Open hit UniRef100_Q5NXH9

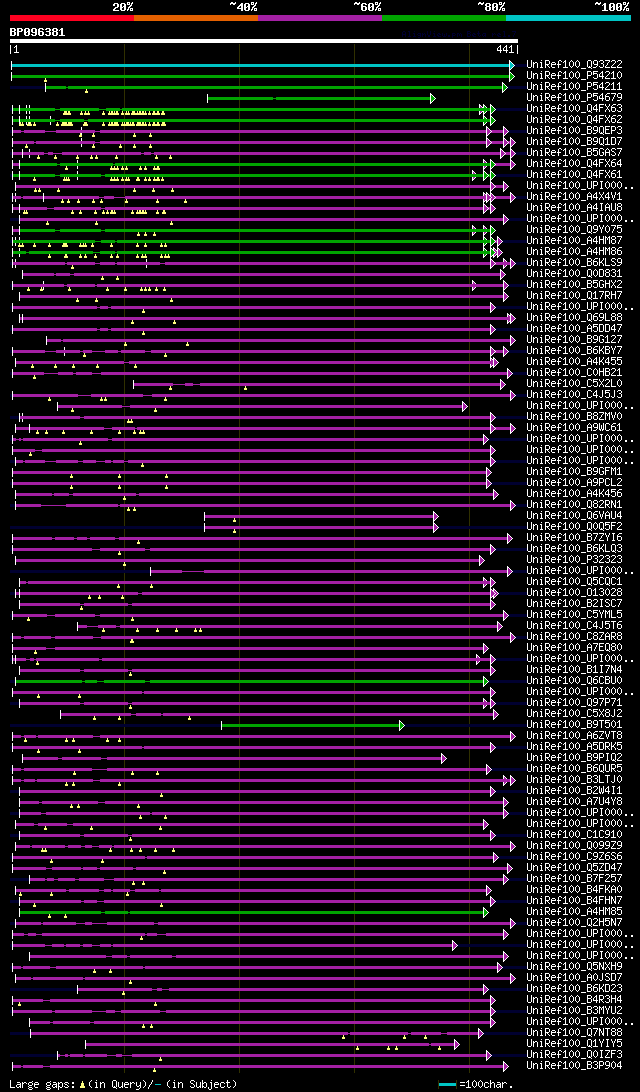tap(575, 967)
